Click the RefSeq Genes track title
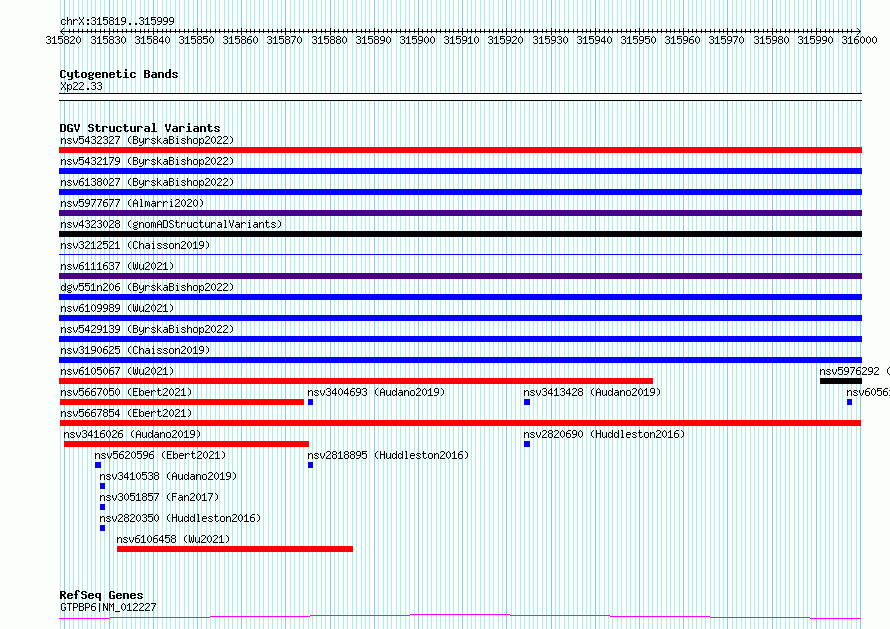This screenshot has height=629, width=890. click(x=101, y=596)
